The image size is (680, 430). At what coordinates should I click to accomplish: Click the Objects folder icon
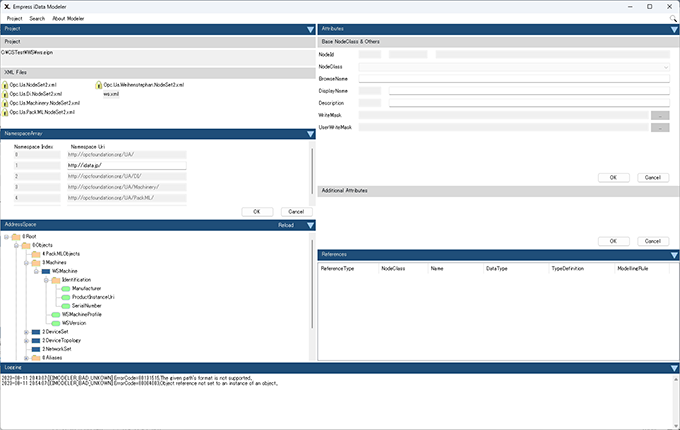coord(26,245)
